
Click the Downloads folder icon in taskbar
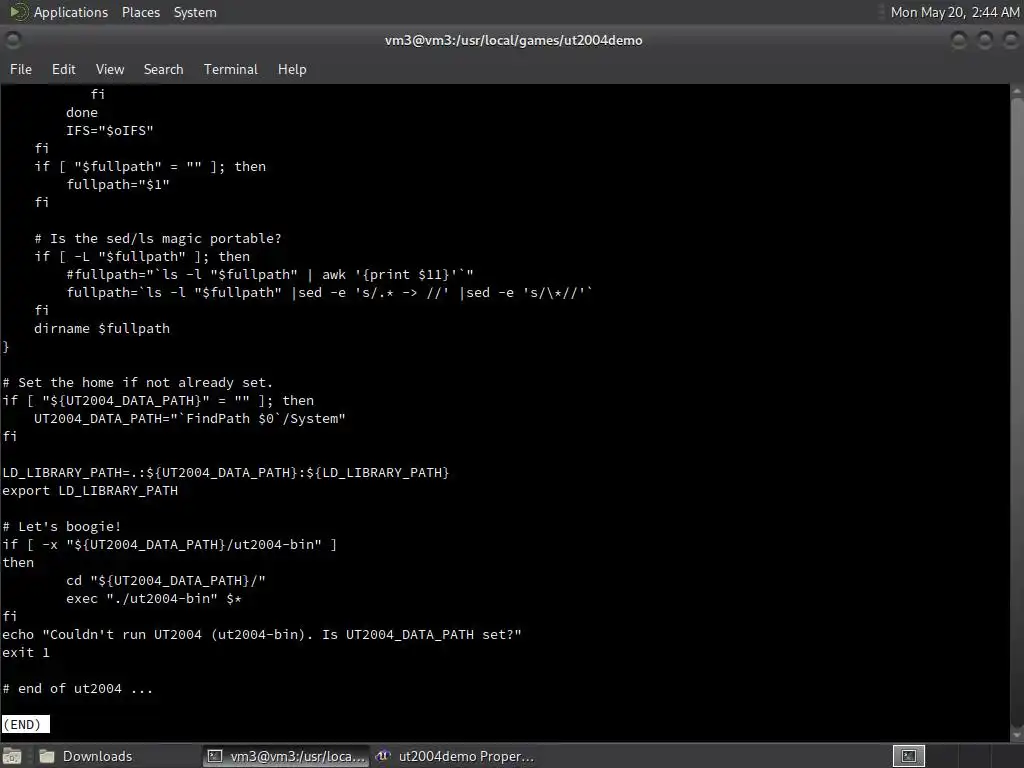pyautogui.click(x=46, y=756)
